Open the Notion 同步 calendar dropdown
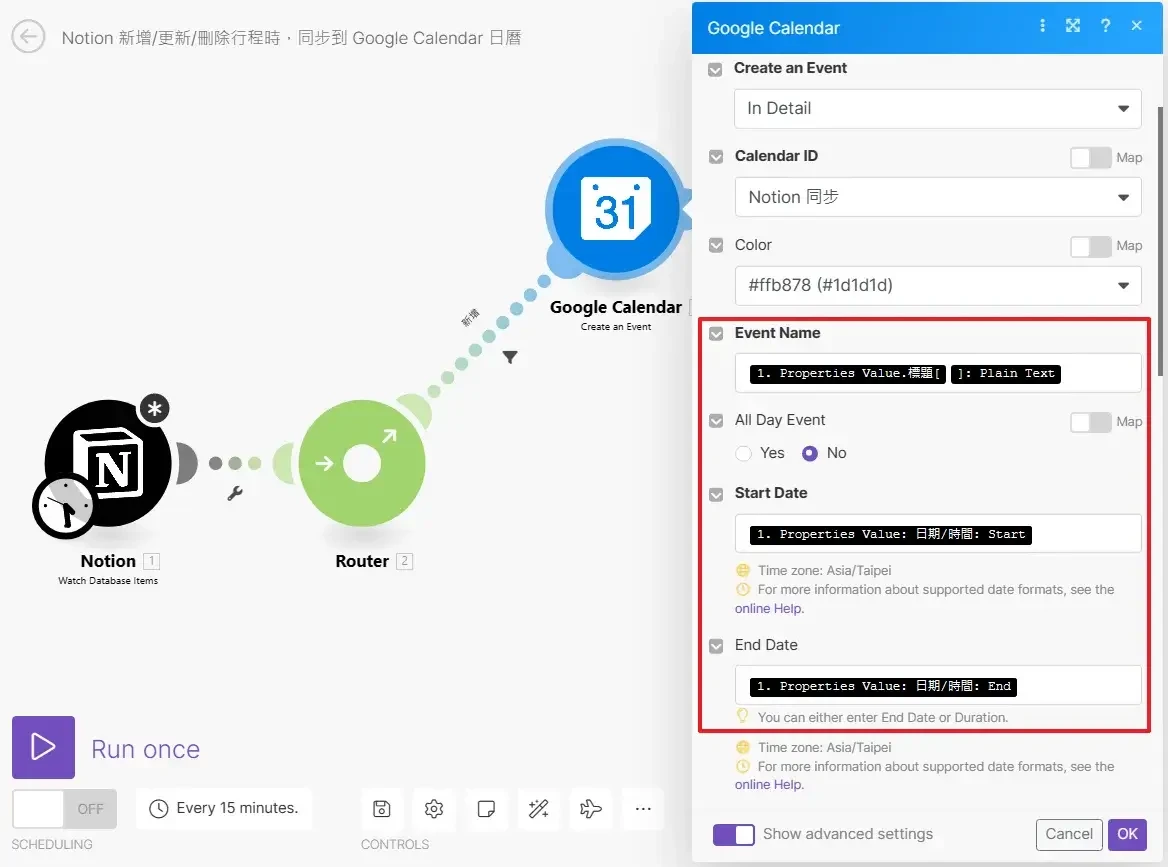 pos(938,197)
